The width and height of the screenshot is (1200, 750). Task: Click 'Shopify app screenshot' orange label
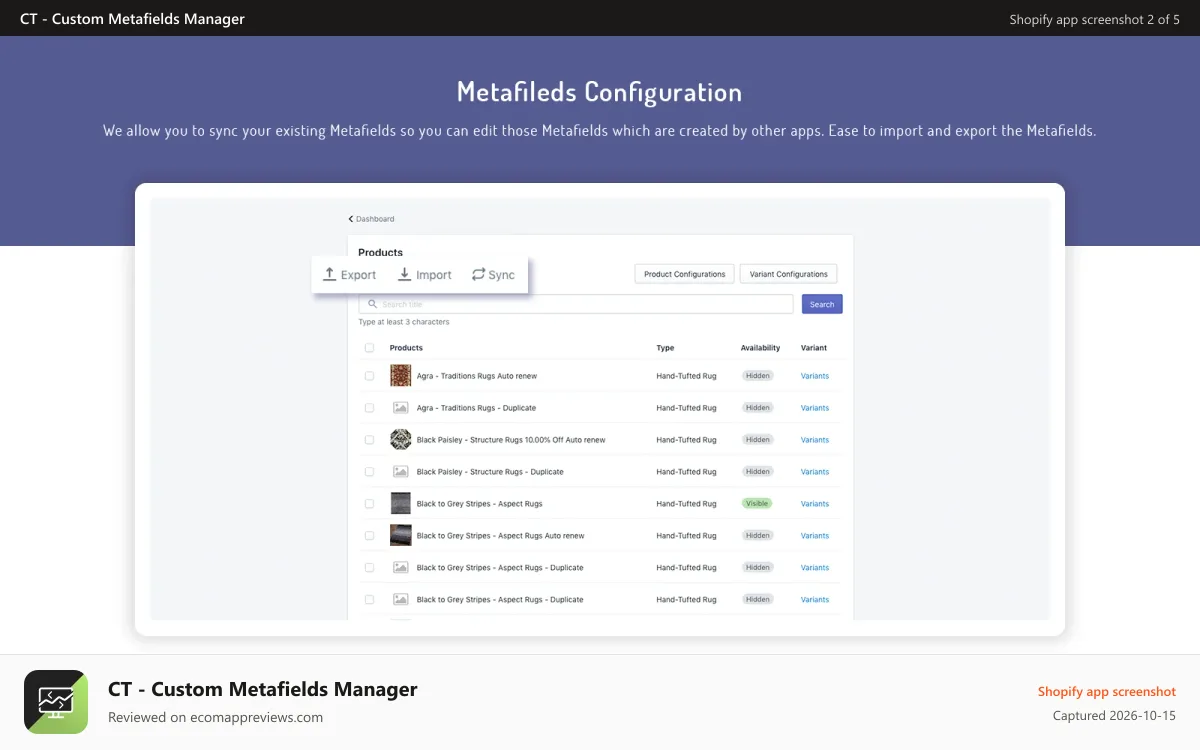tap(1107, 692)
